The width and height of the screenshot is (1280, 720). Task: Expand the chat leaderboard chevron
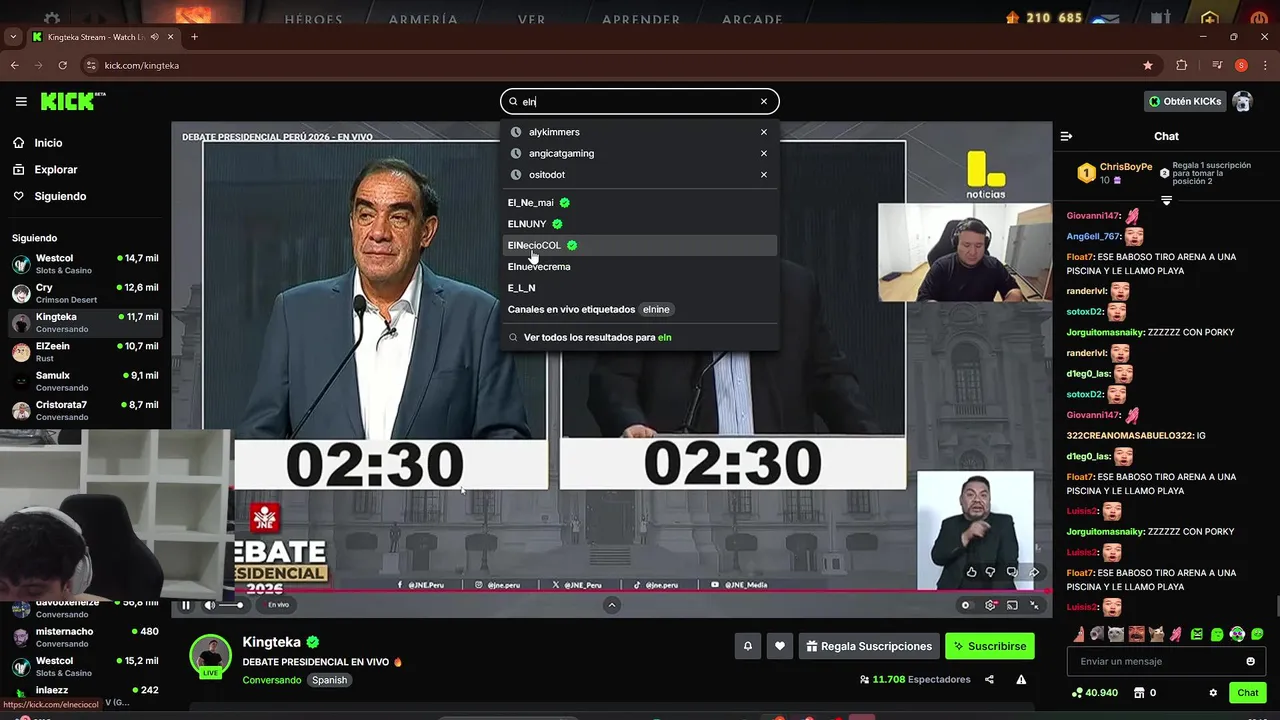pos(1166,200)
